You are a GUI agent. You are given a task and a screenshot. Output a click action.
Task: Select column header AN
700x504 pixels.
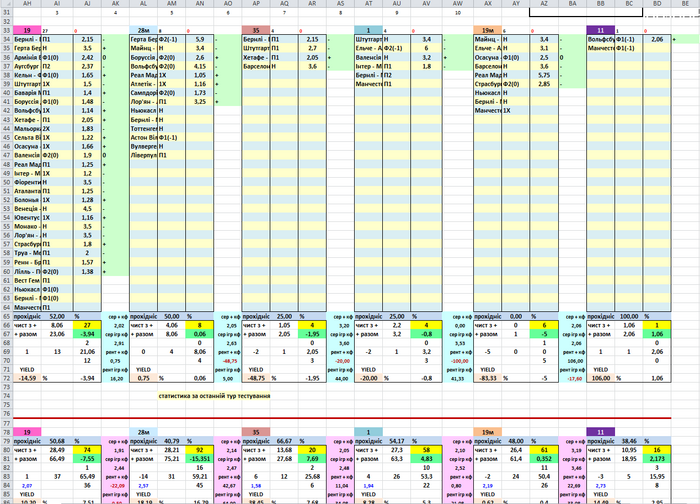pyautogui.click(x=200, y=3)
